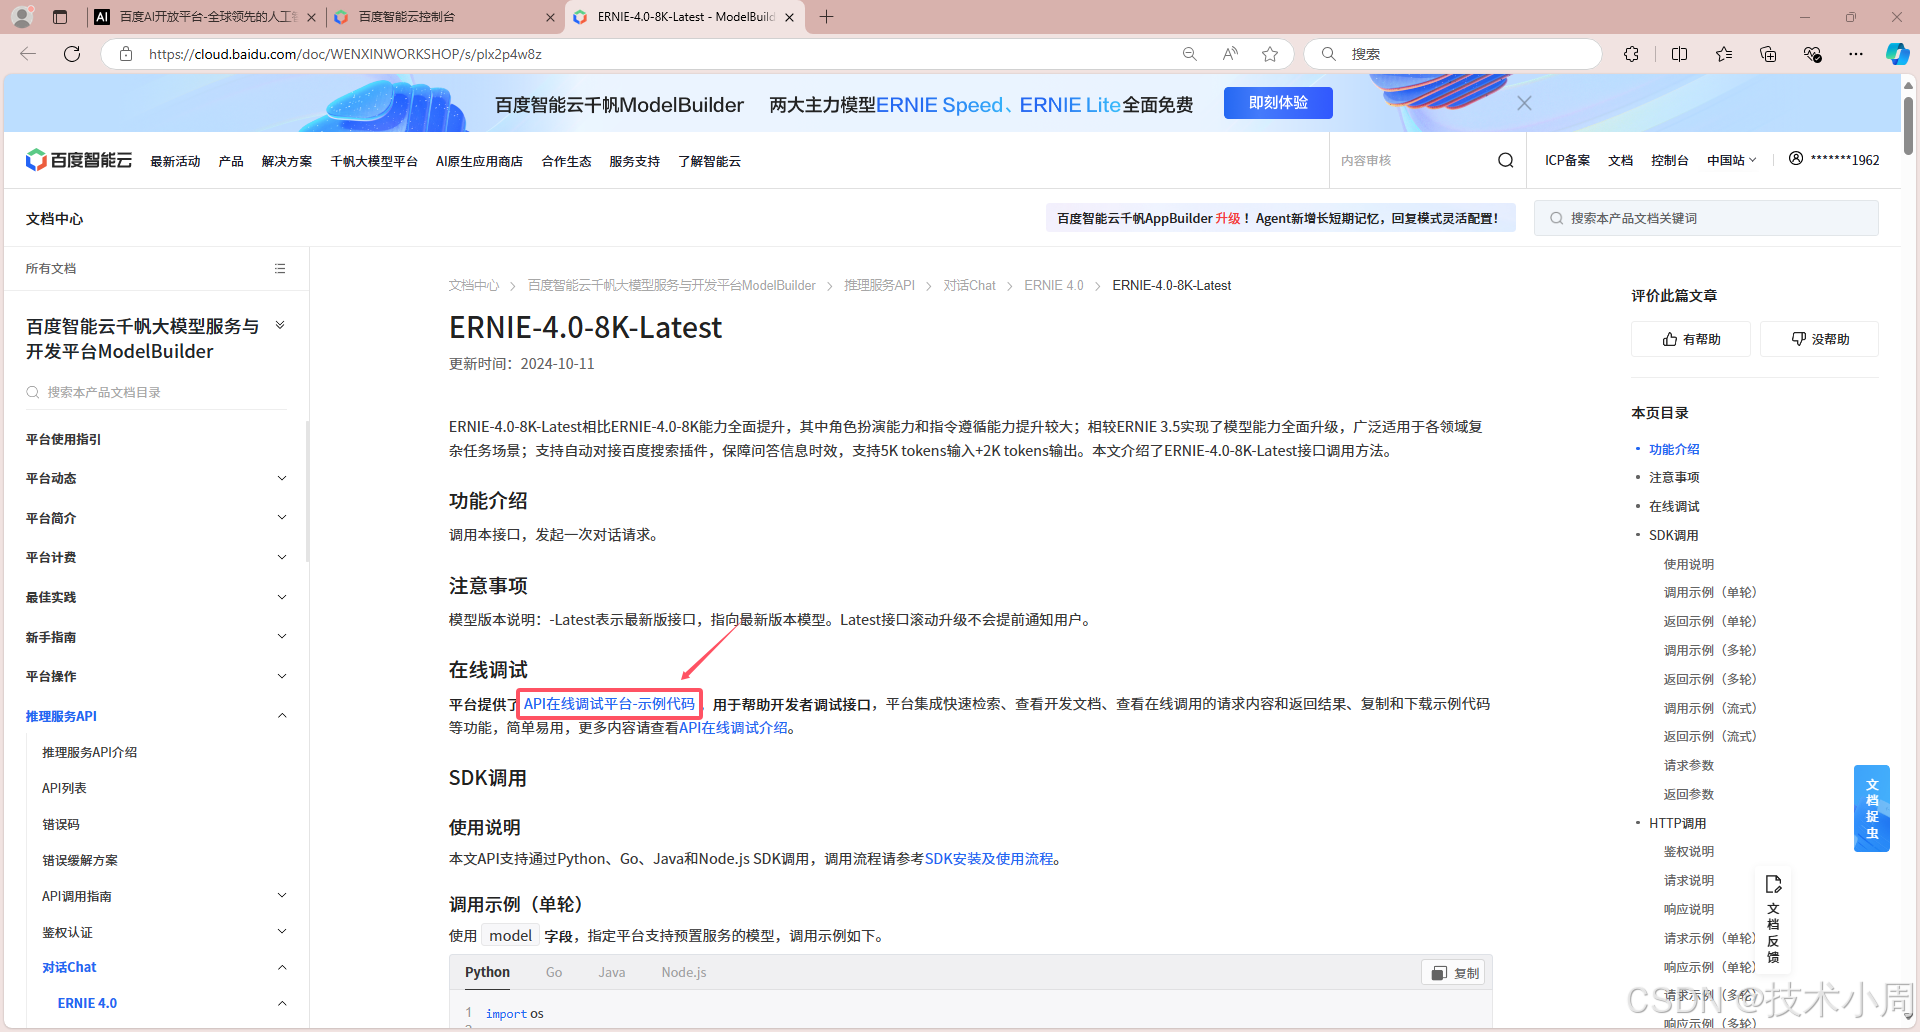Viewport: 1920px width, 1032px height.
Task: Switch to the 百度AI开放平台 browser tab
Action: click(205, 17)
